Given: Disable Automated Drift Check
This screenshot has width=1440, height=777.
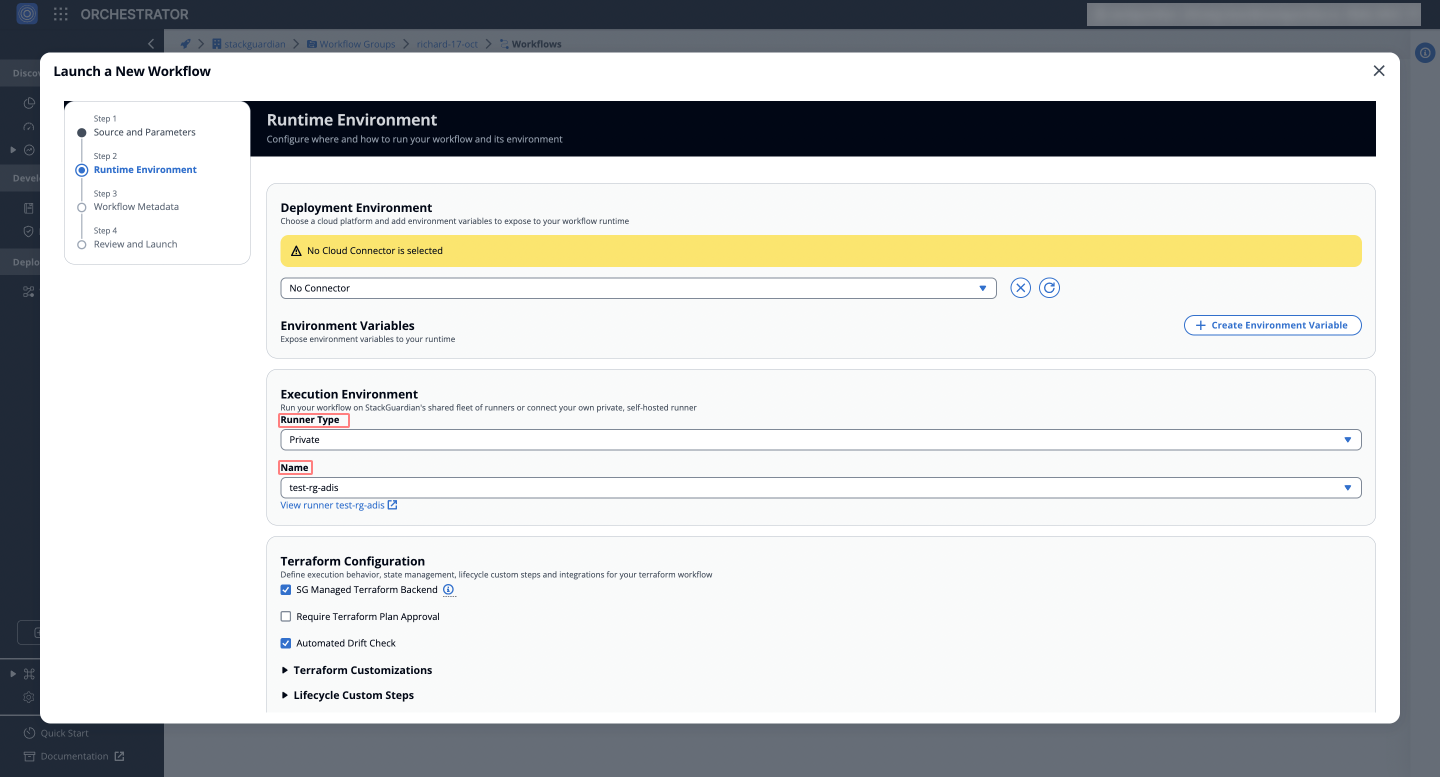Looking at the screenshot, I should tap(286, 642).
